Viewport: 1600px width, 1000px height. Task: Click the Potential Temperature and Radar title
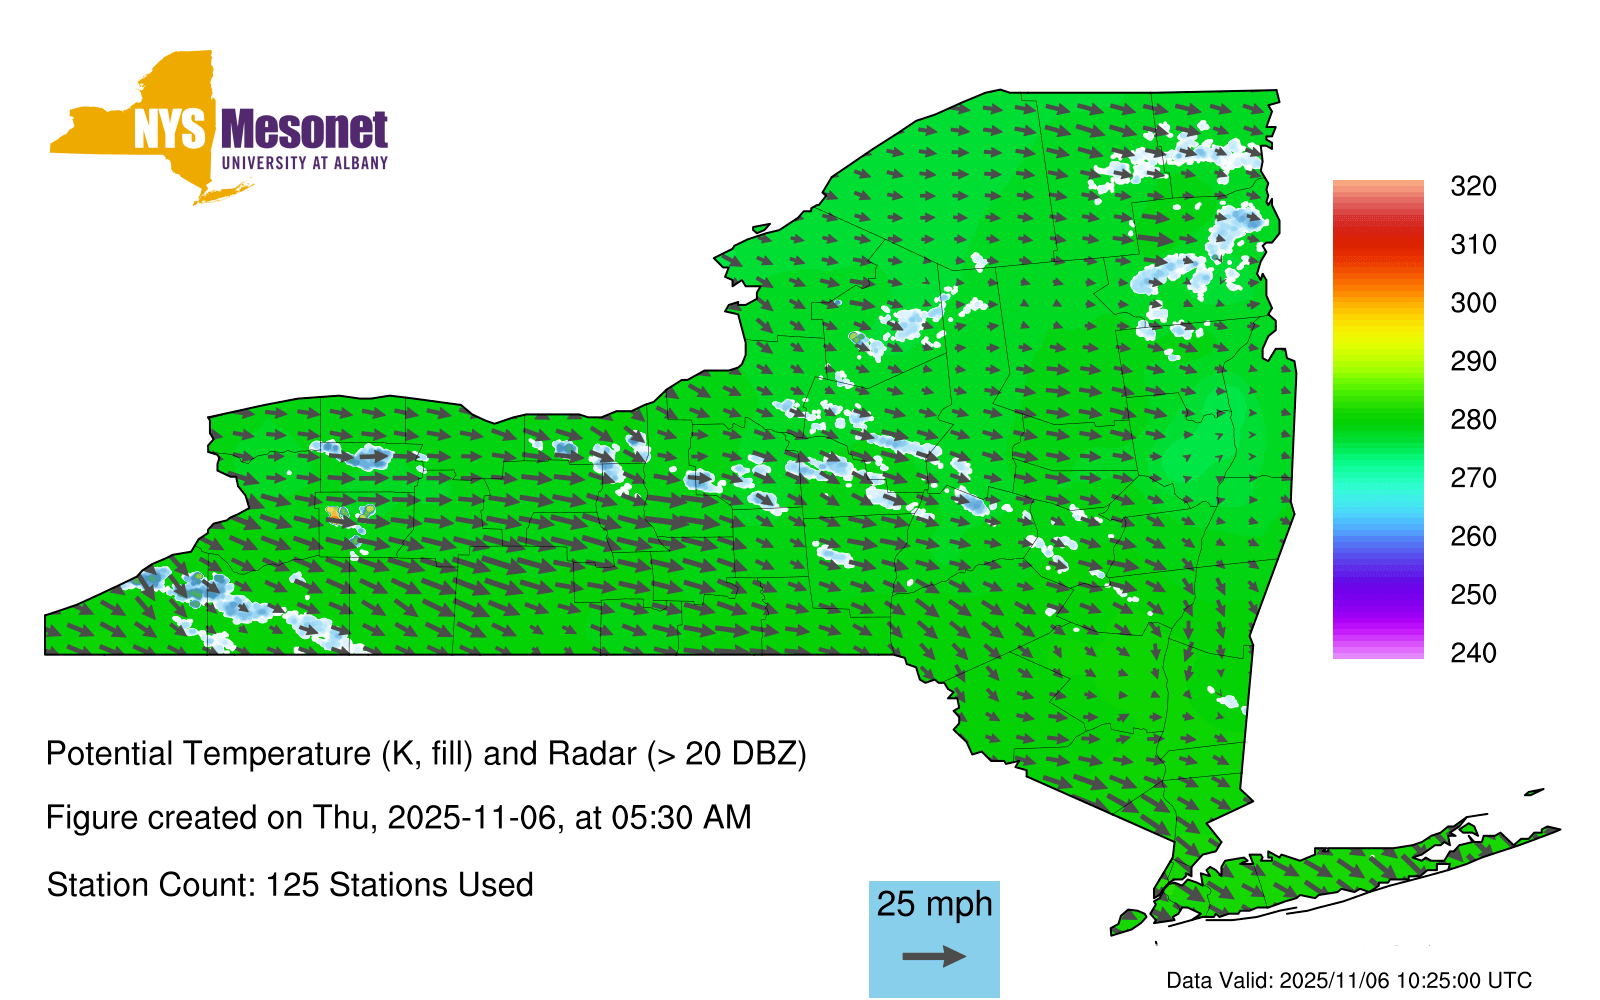[x=426, y=753]
